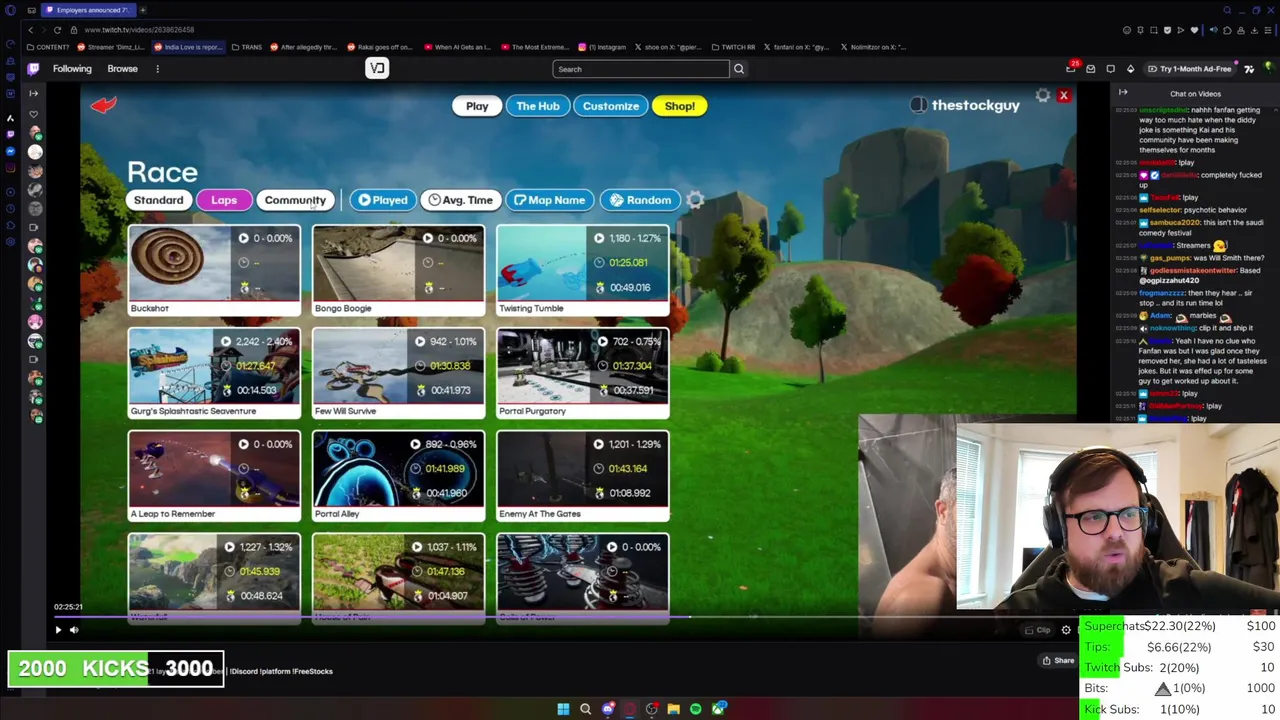Choose the Portal Alley map
The height and width of the screenshot is (720, 1280).
[x=398, y=476]
